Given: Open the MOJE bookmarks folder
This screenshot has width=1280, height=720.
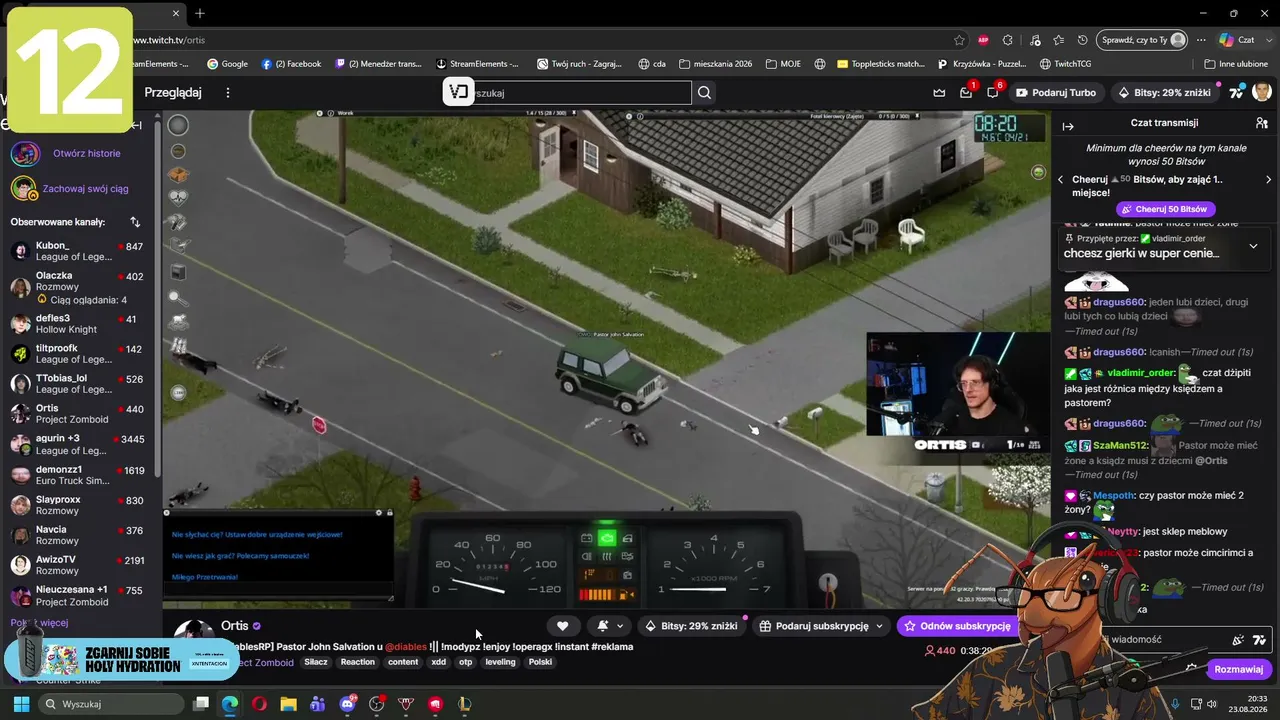Looking at the screenshot, I should [x=783, y=64].
